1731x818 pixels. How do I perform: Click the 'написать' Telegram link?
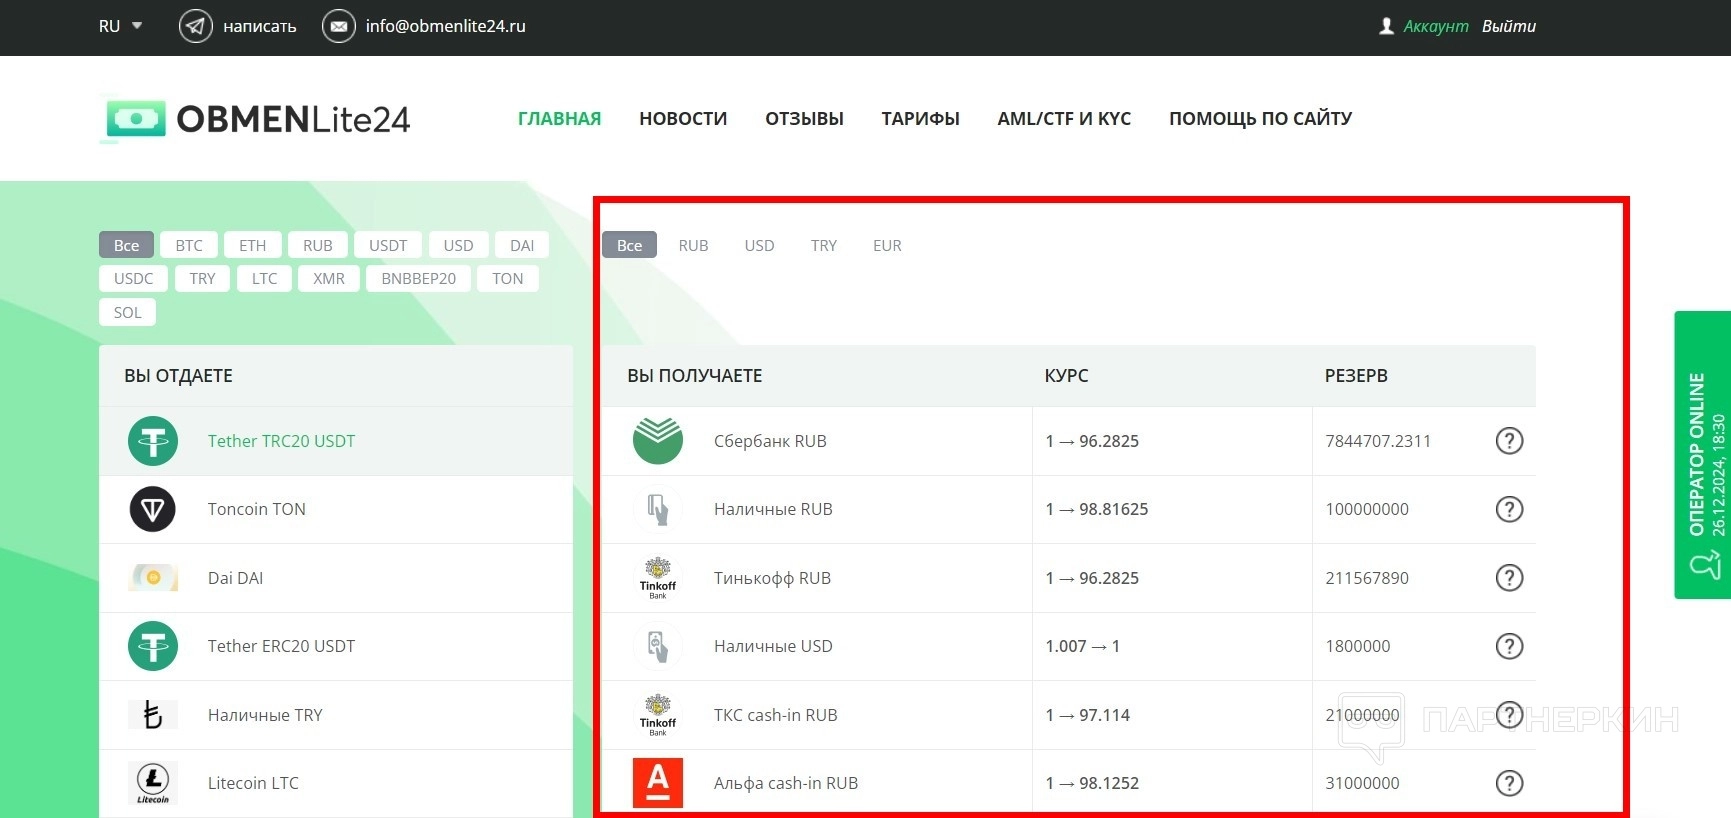pyautogui.click(x=260, y=26)
